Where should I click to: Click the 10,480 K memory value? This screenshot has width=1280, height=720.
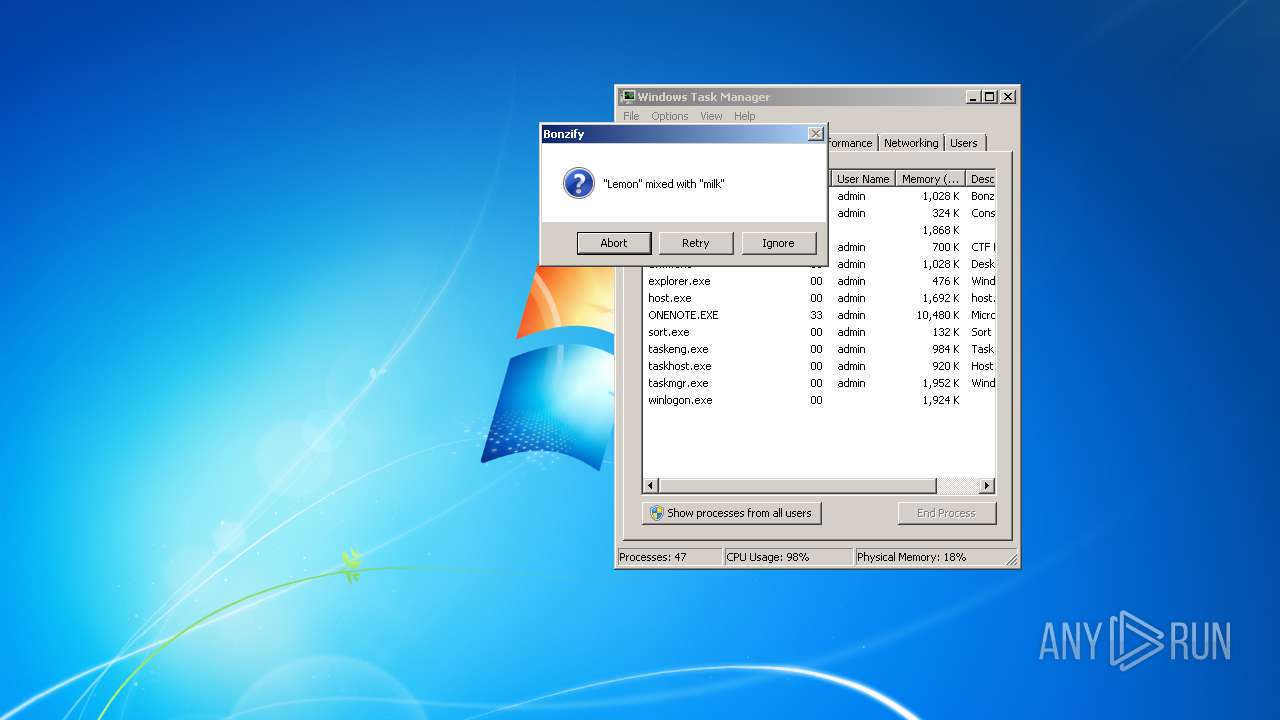point(938,315)
